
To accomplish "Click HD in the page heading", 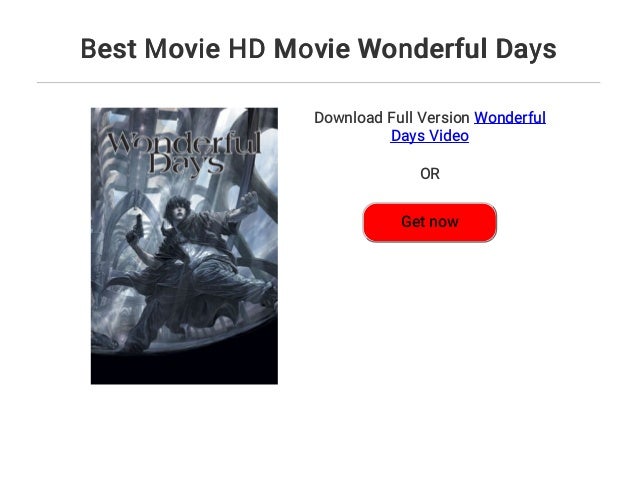I will pyautogui.click(x=247, y=49).
